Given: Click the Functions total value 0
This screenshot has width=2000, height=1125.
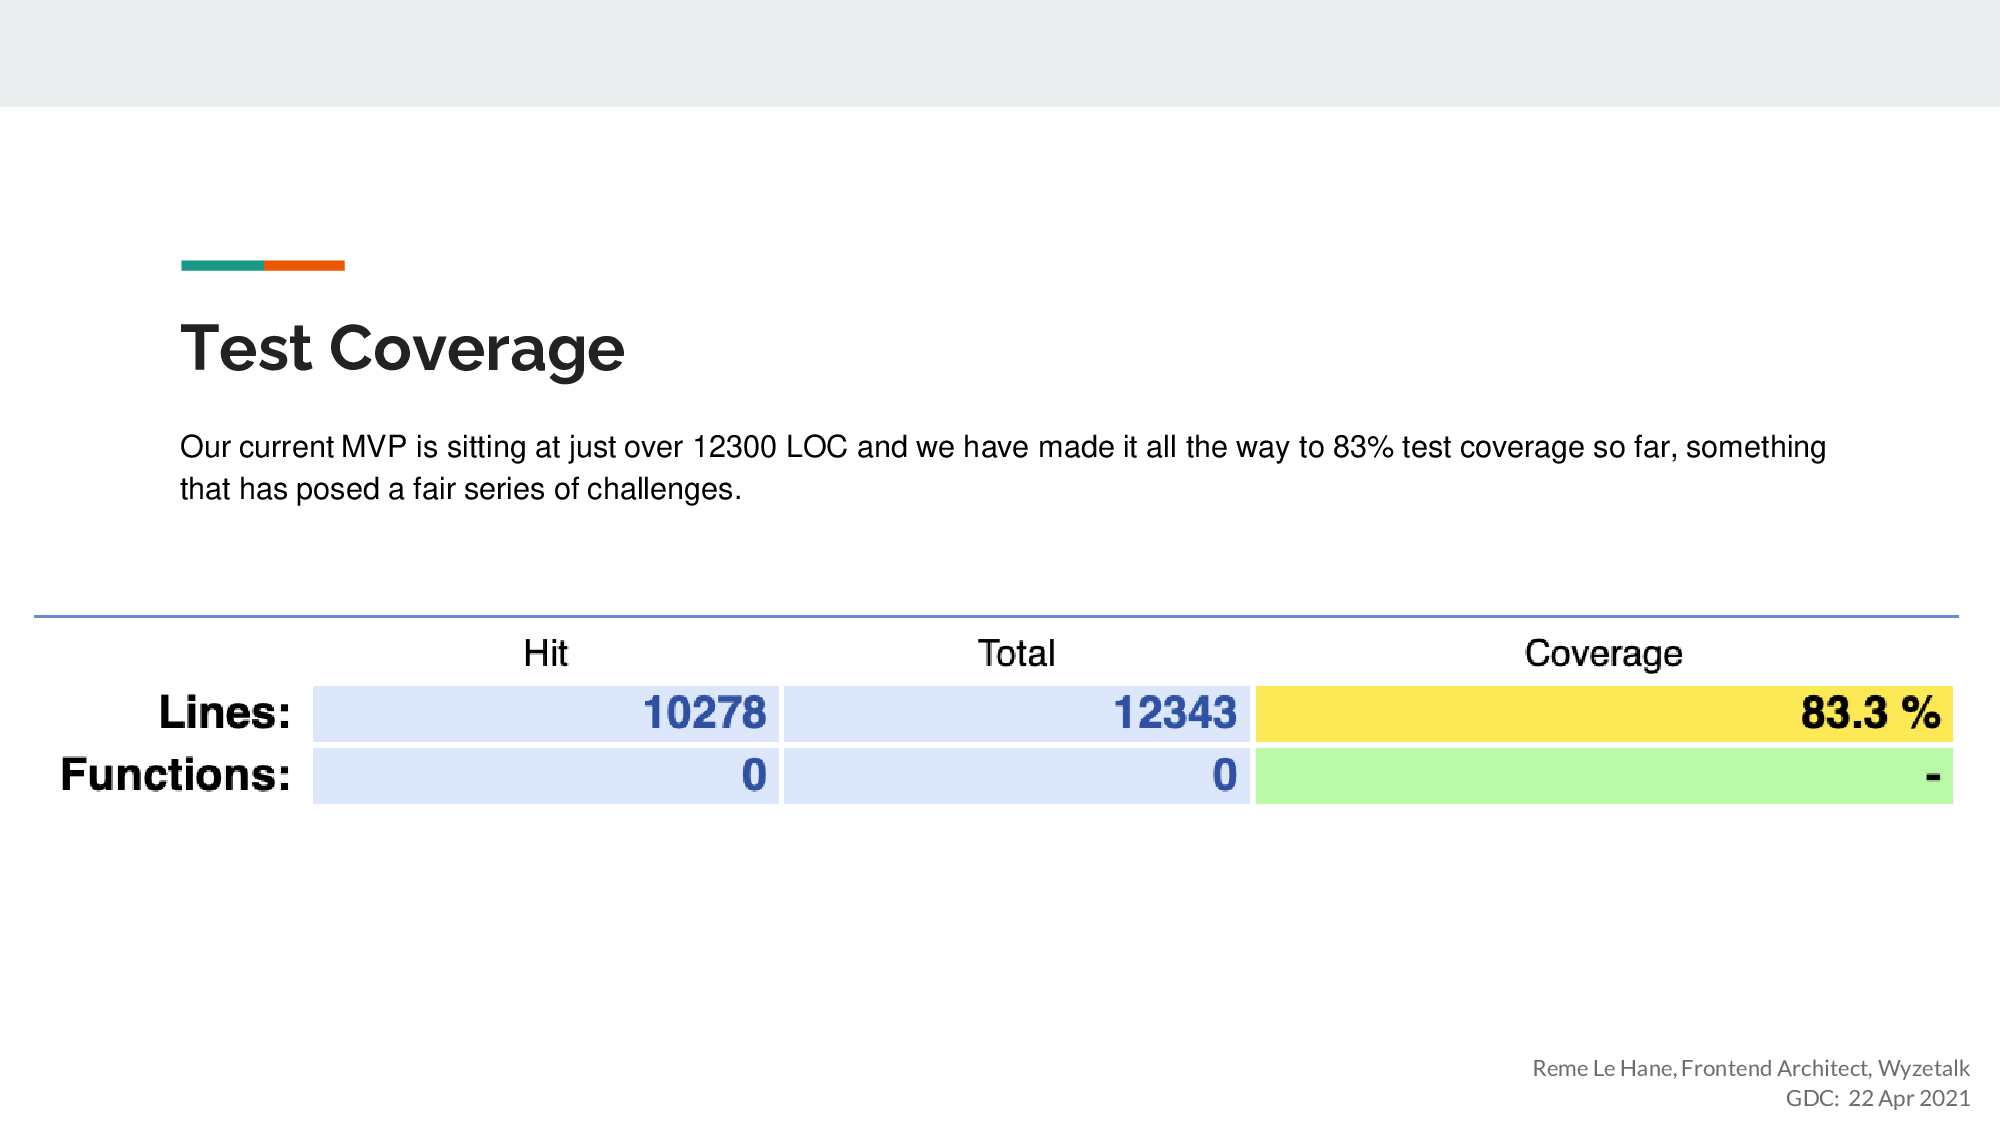Looking at the screenshot, I should point(1225,775).
